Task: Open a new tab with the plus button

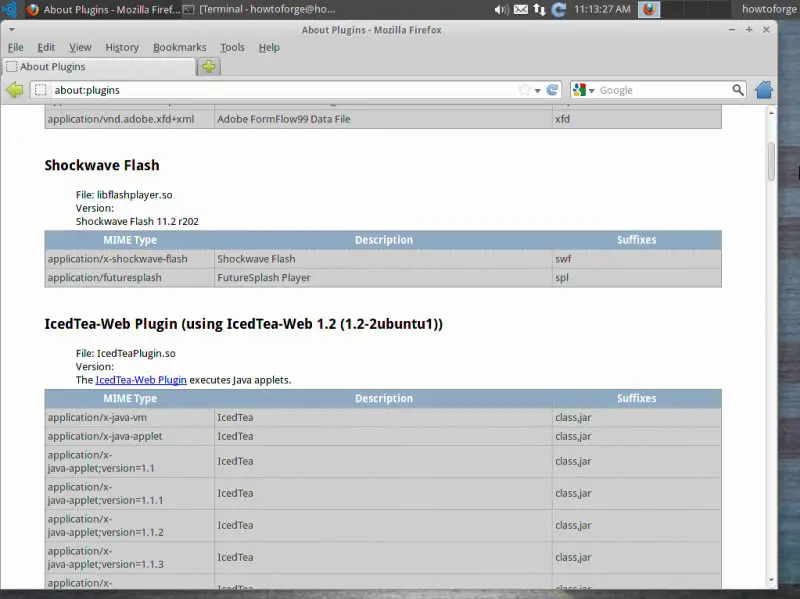Action: coord(209,66)
